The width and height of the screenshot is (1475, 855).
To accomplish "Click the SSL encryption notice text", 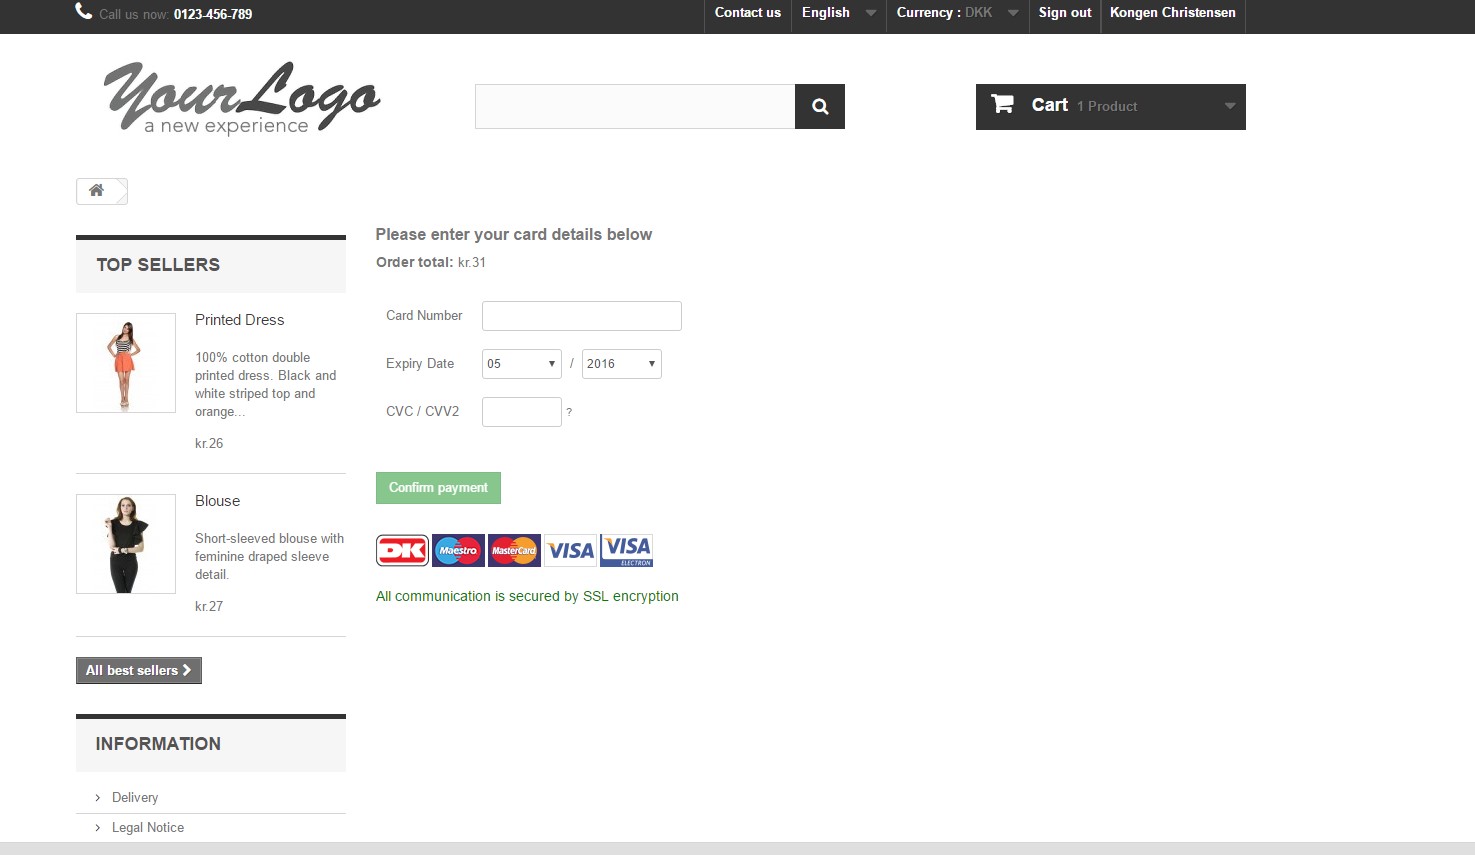I will [x=527, y=597].
